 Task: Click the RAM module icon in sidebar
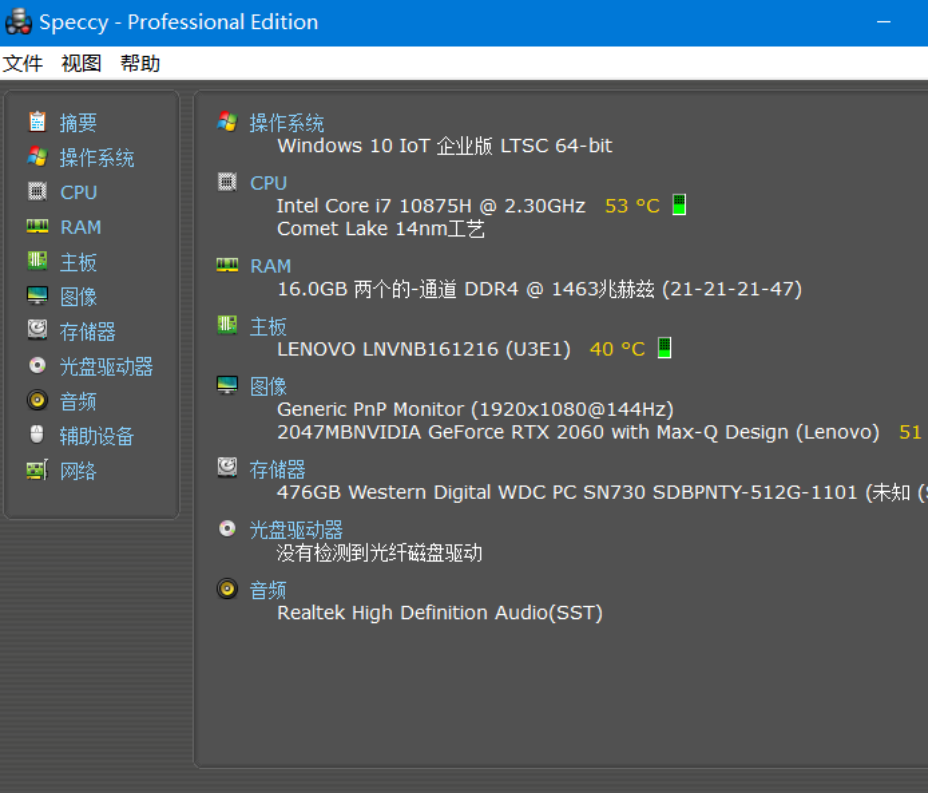coord(37,227)
